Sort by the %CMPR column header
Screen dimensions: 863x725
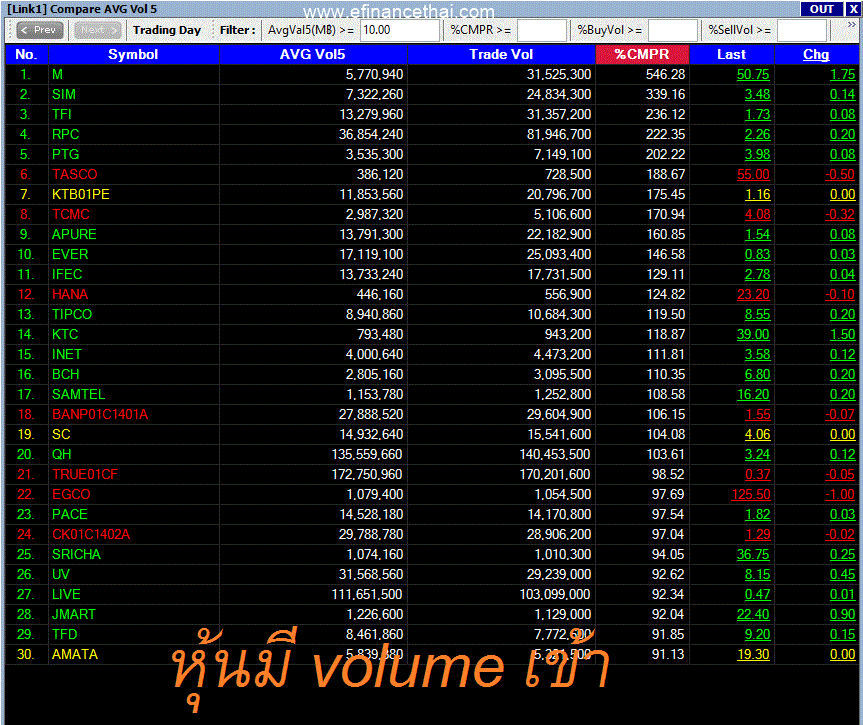click(642, 54)
